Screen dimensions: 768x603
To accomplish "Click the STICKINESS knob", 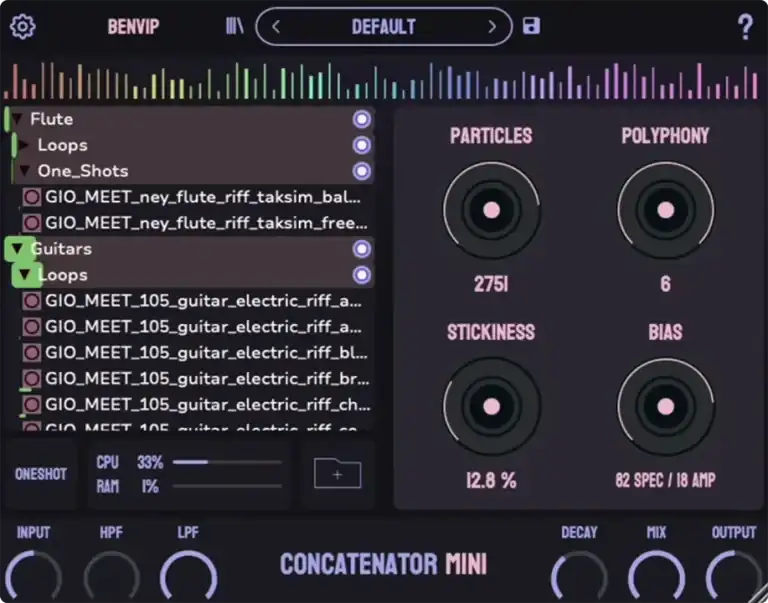I will click(x=491, y=407).
